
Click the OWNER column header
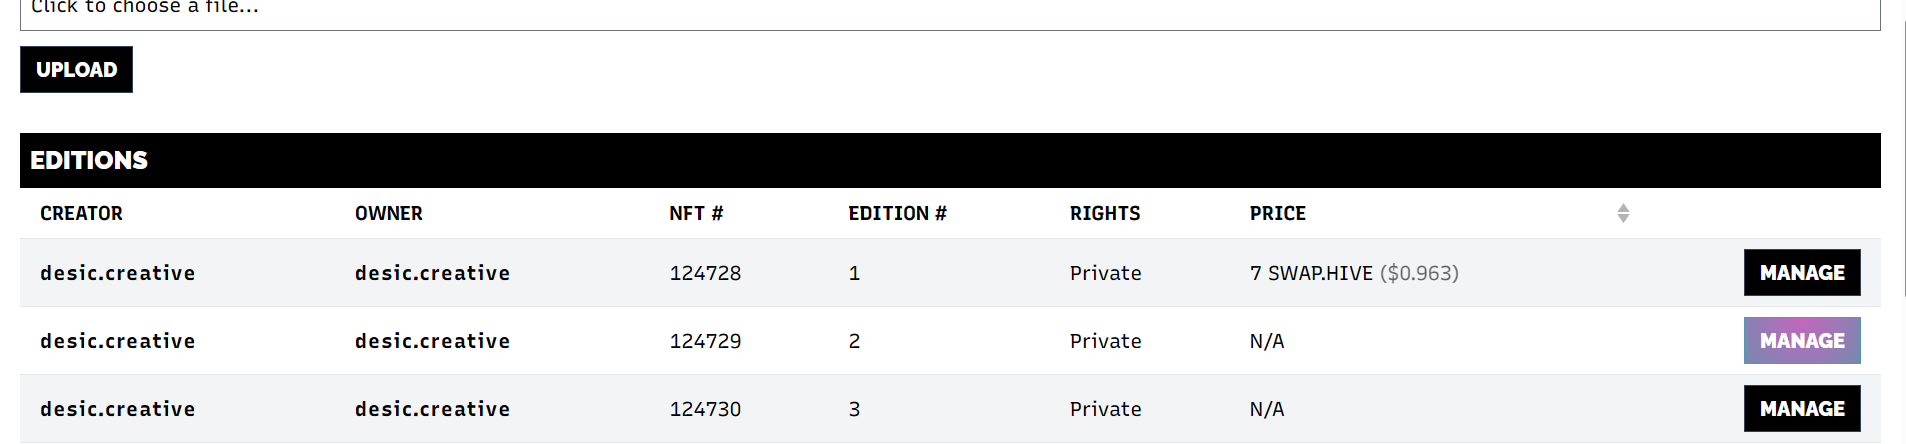[388, 213]
